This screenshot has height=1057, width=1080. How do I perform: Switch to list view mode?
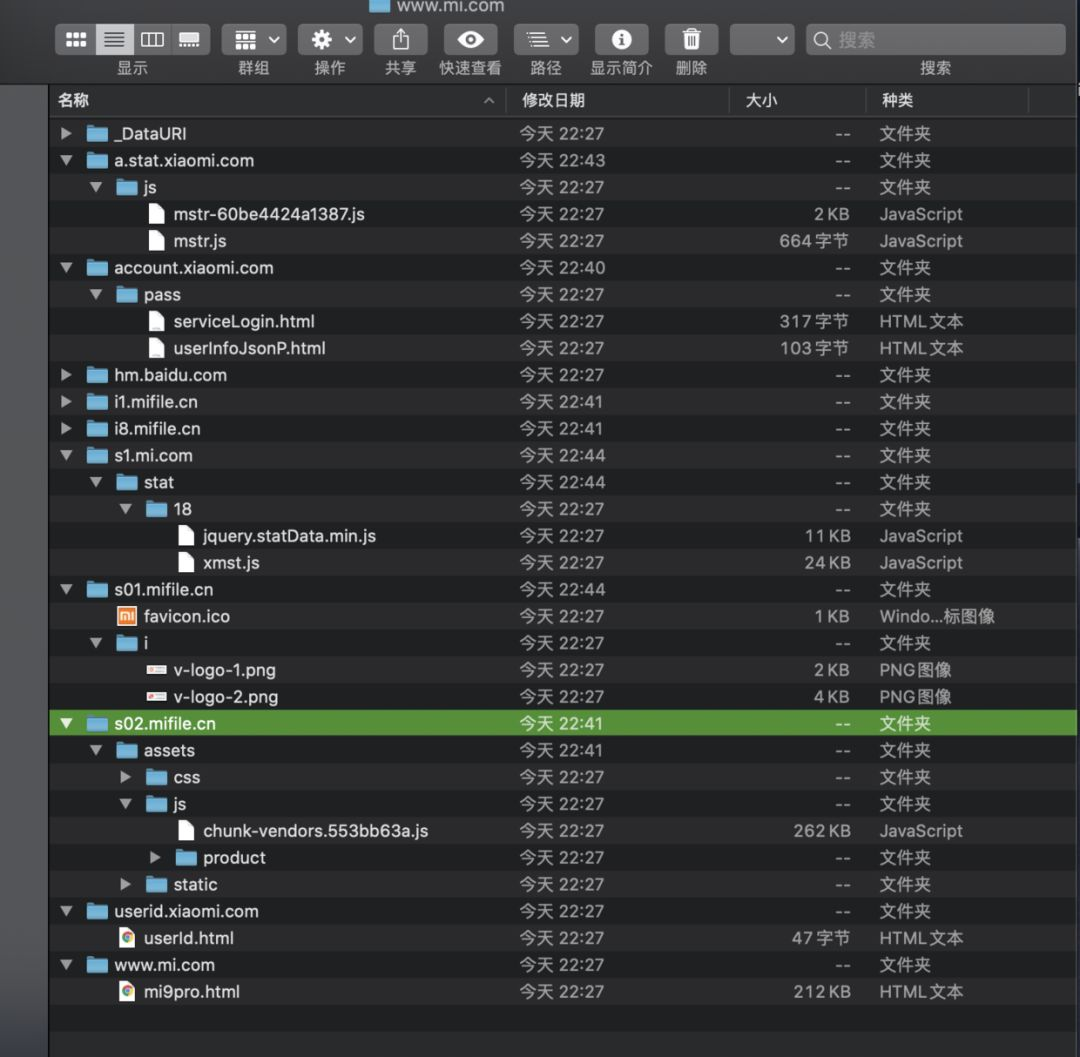pos(114,40)
